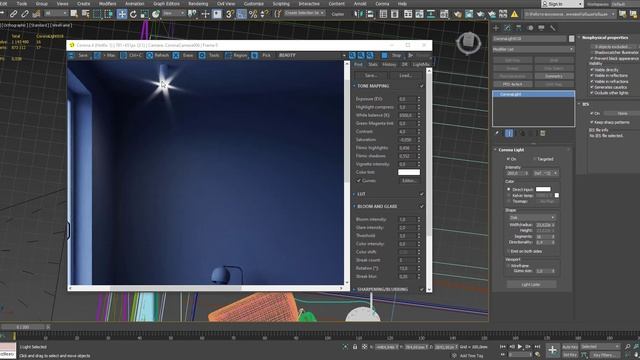Screen dimensions: 640x360
Task: Click the Refresh button in VFB
Action: tap(158, 56)
